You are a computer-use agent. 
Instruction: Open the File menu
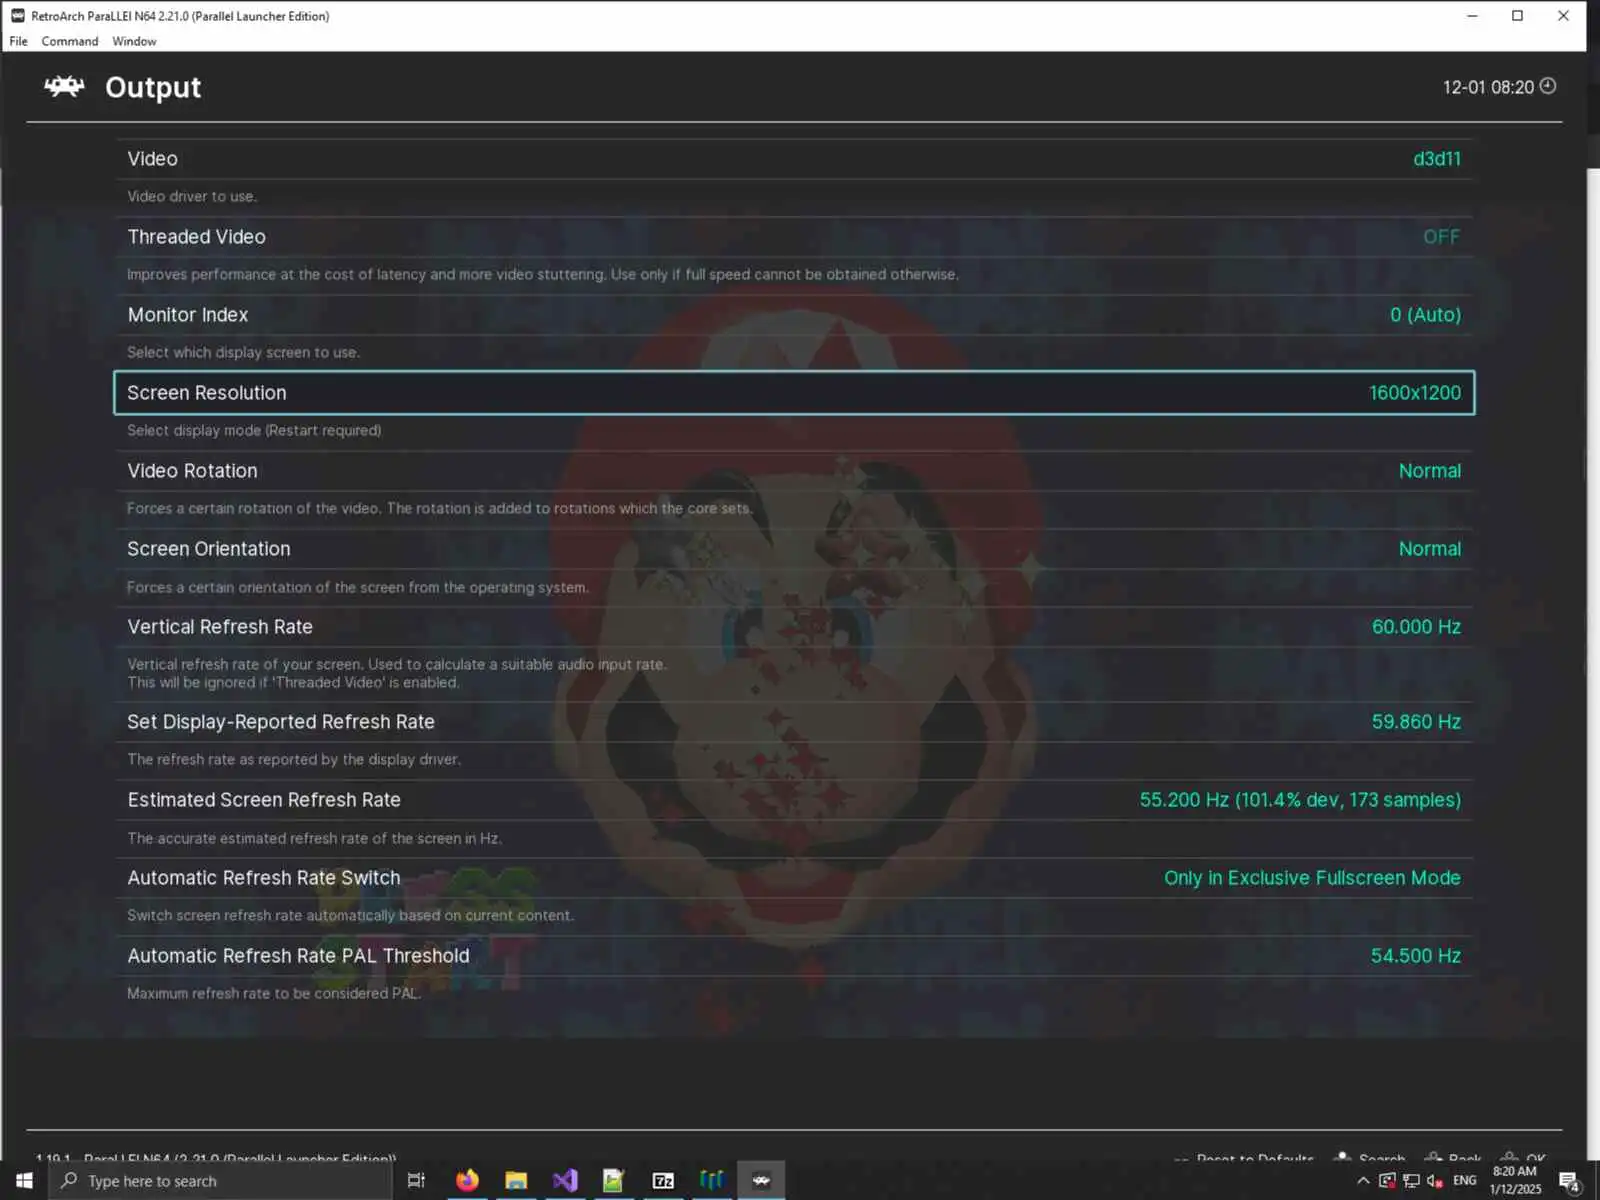(19, 41)
